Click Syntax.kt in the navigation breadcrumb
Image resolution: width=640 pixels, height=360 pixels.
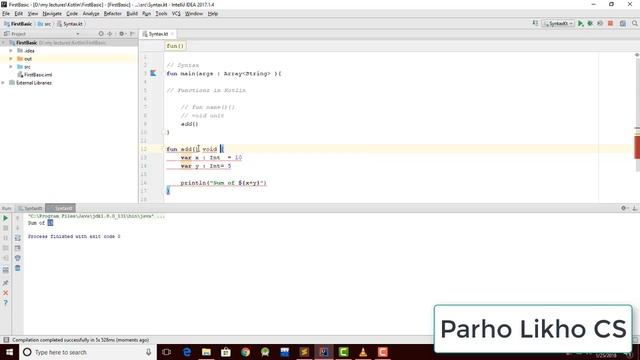click(70, 24)
